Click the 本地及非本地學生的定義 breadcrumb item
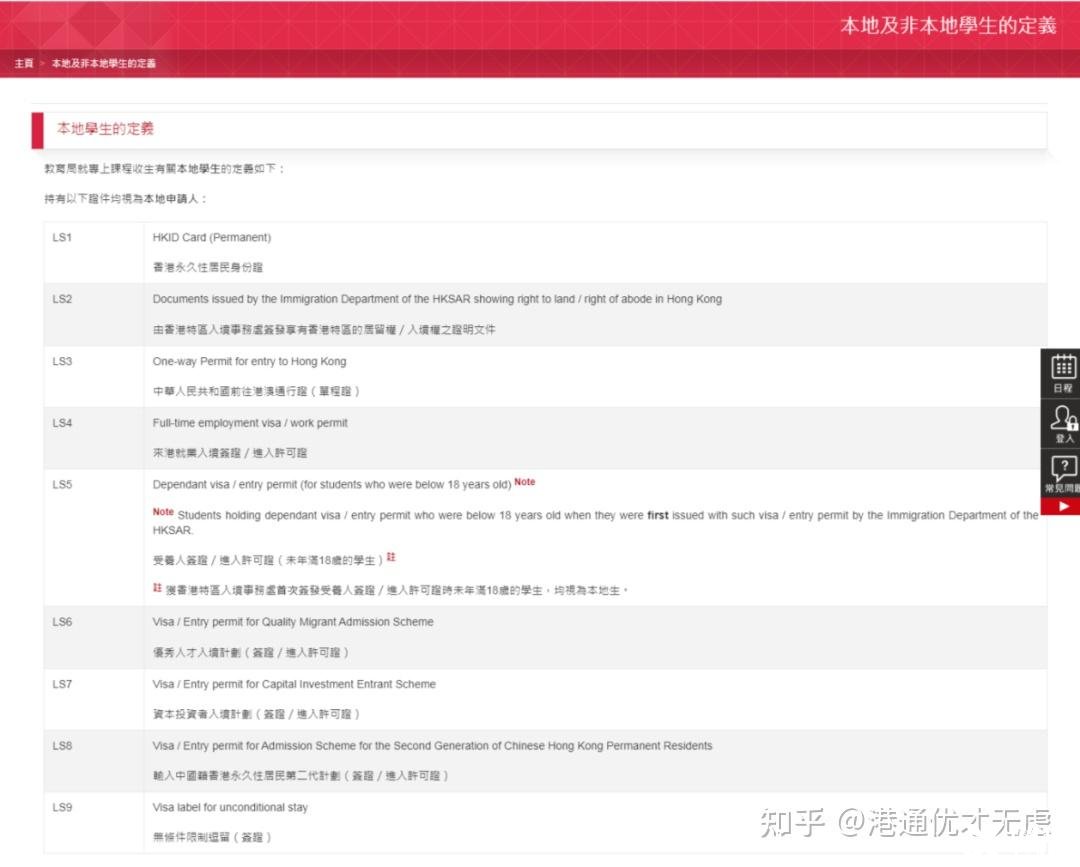The height and width of the screenshot is (867, 1080). click(x=104, y=63)
